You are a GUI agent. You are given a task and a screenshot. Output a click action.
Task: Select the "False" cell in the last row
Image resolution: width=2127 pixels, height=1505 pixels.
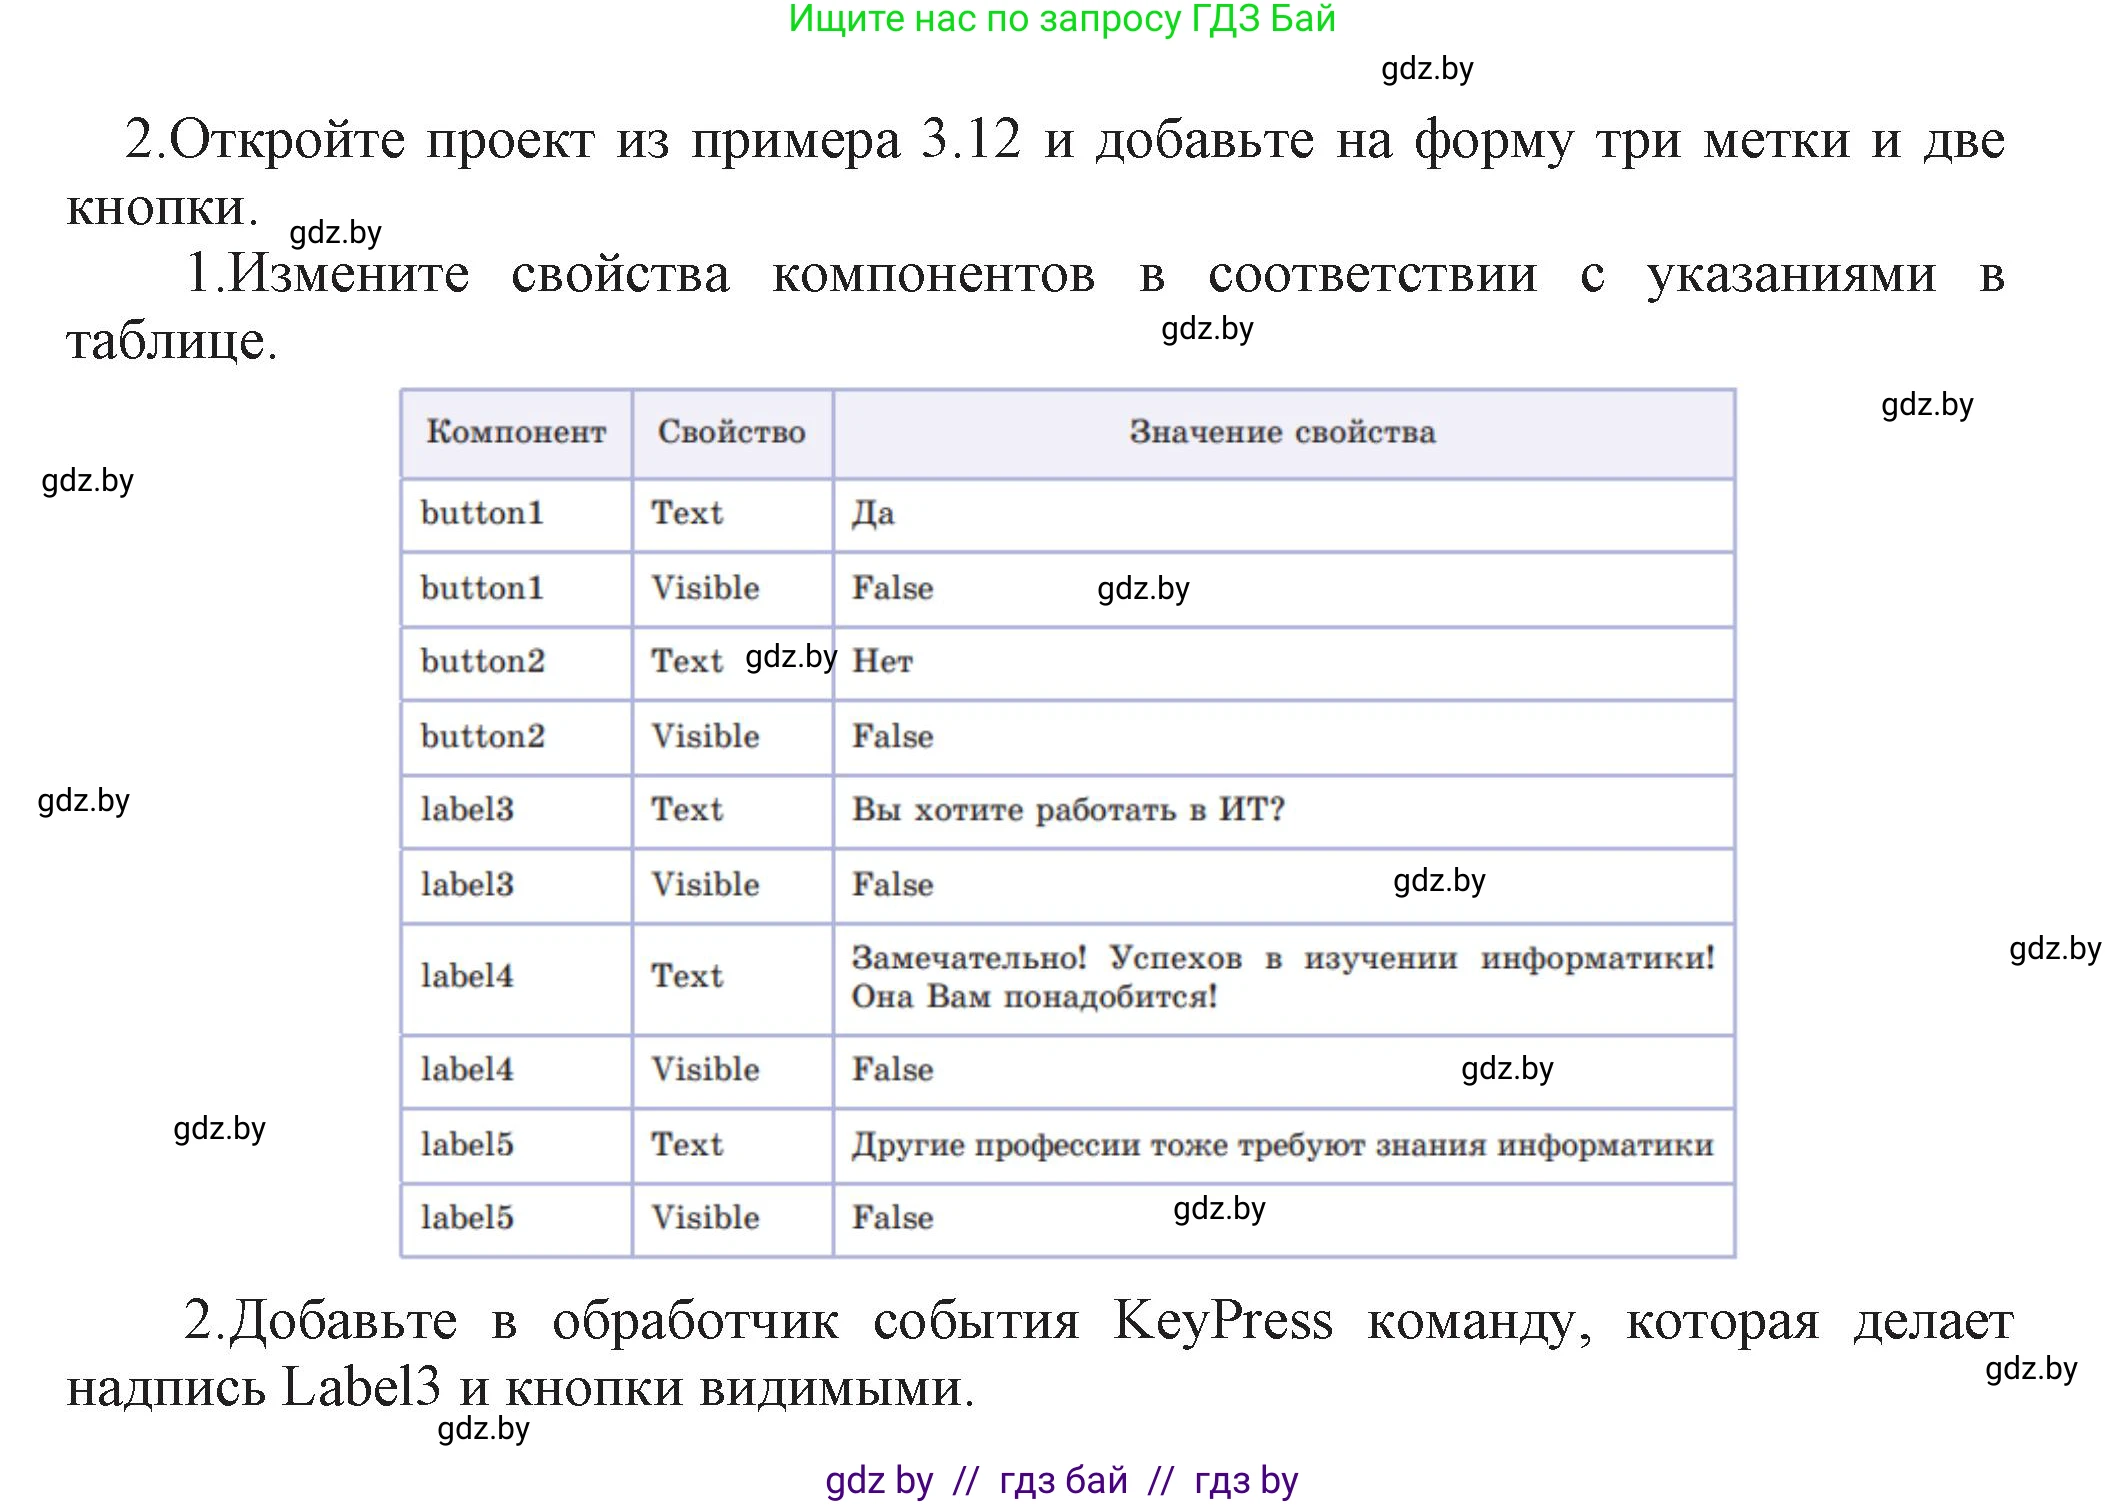pos(892,1218)
